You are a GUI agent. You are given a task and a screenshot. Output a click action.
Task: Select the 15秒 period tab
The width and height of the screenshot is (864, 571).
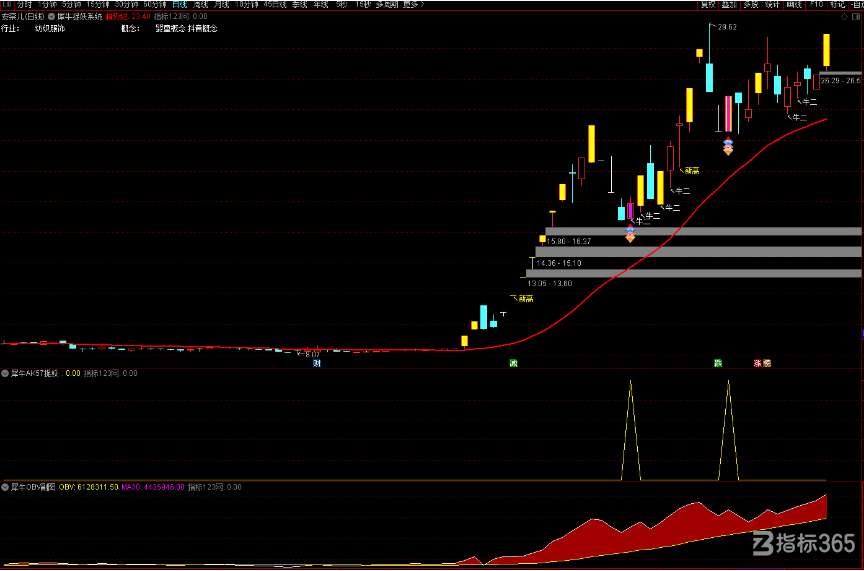click(x=363, y=4)
